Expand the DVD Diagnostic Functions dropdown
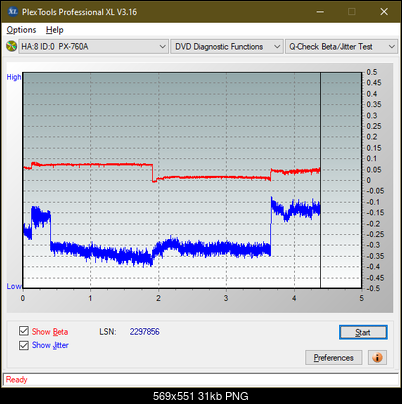Viewport: 402px width, 404px height. (x=227, y=47)
